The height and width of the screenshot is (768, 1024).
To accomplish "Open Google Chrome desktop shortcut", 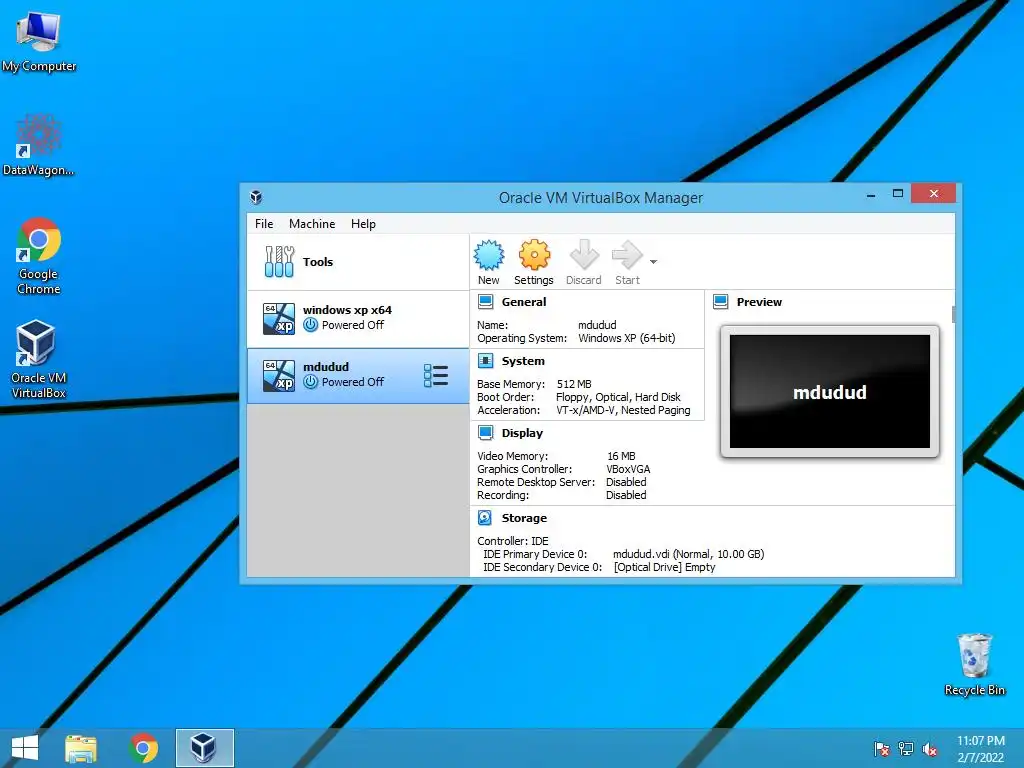I will [x=39, y=256].
